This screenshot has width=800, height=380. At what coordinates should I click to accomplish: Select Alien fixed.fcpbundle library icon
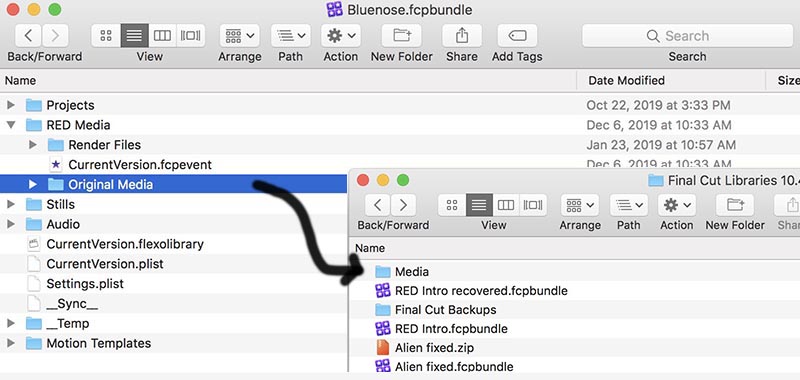click(x=383, y=366)
